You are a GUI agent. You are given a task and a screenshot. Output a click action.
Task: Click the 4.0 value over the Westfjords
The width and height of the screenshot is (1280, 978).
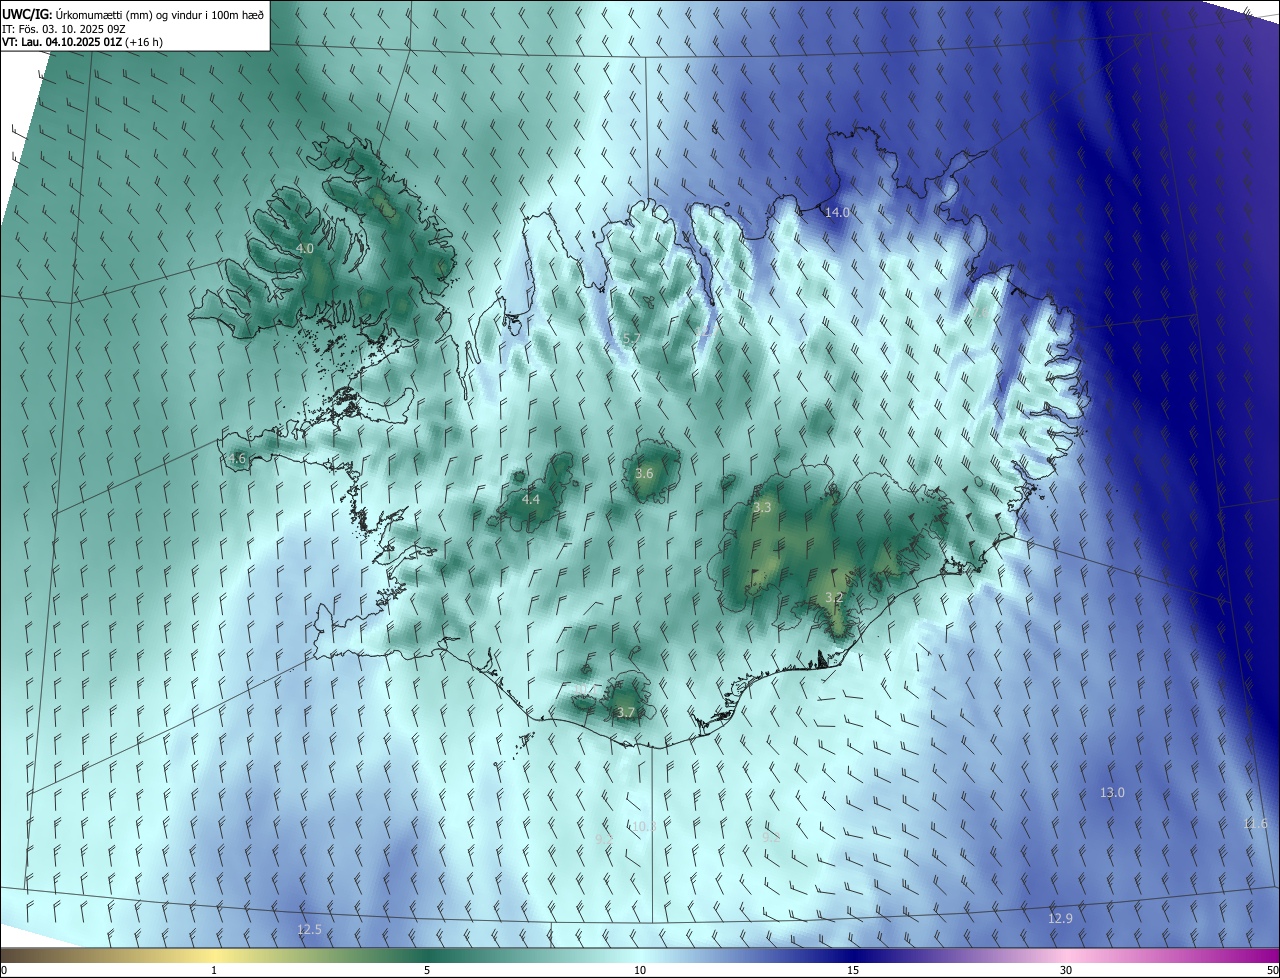coord(305,248)
